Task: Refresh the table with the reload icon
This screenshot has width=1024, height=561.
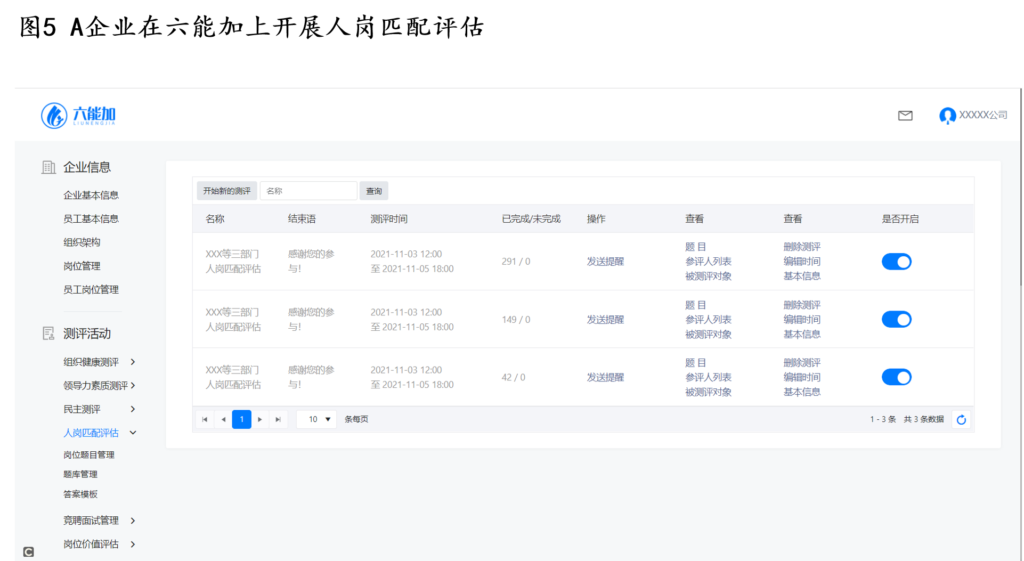Action: coord(961,420)
